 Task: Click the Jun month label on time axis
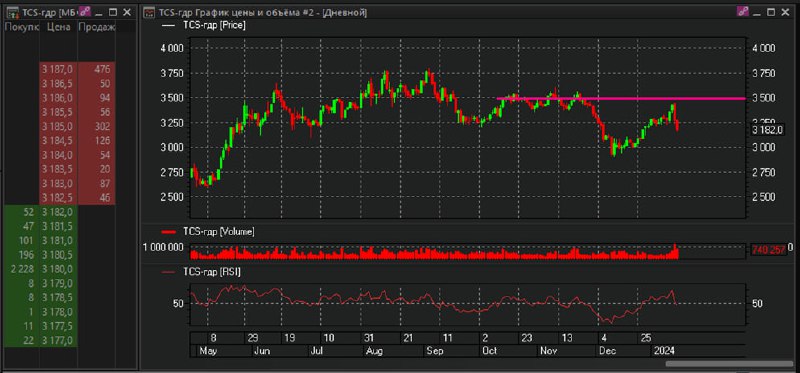click(x=263, y=351)
